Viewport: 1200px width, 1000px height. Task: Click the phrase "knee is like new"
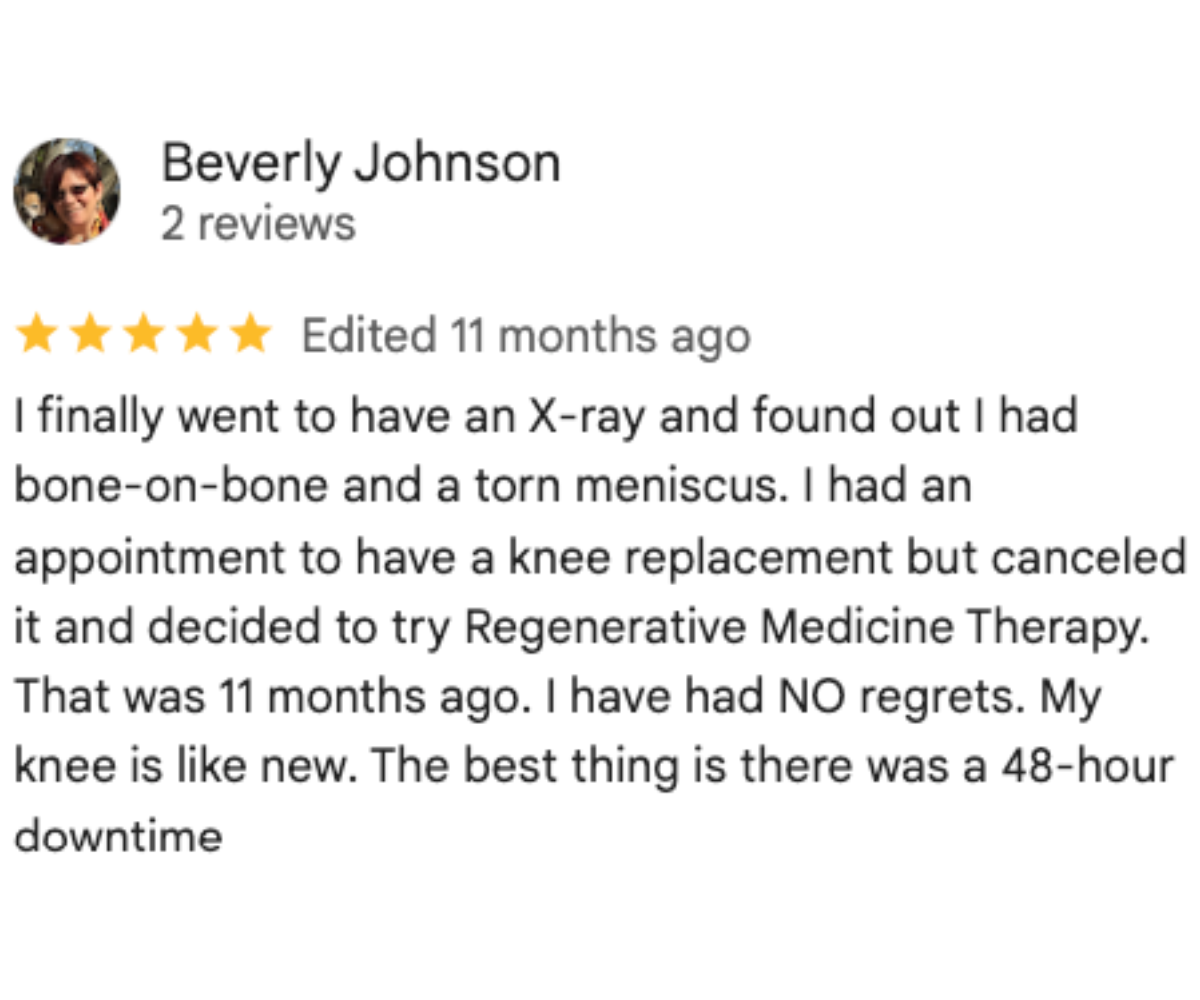(191, 767)
